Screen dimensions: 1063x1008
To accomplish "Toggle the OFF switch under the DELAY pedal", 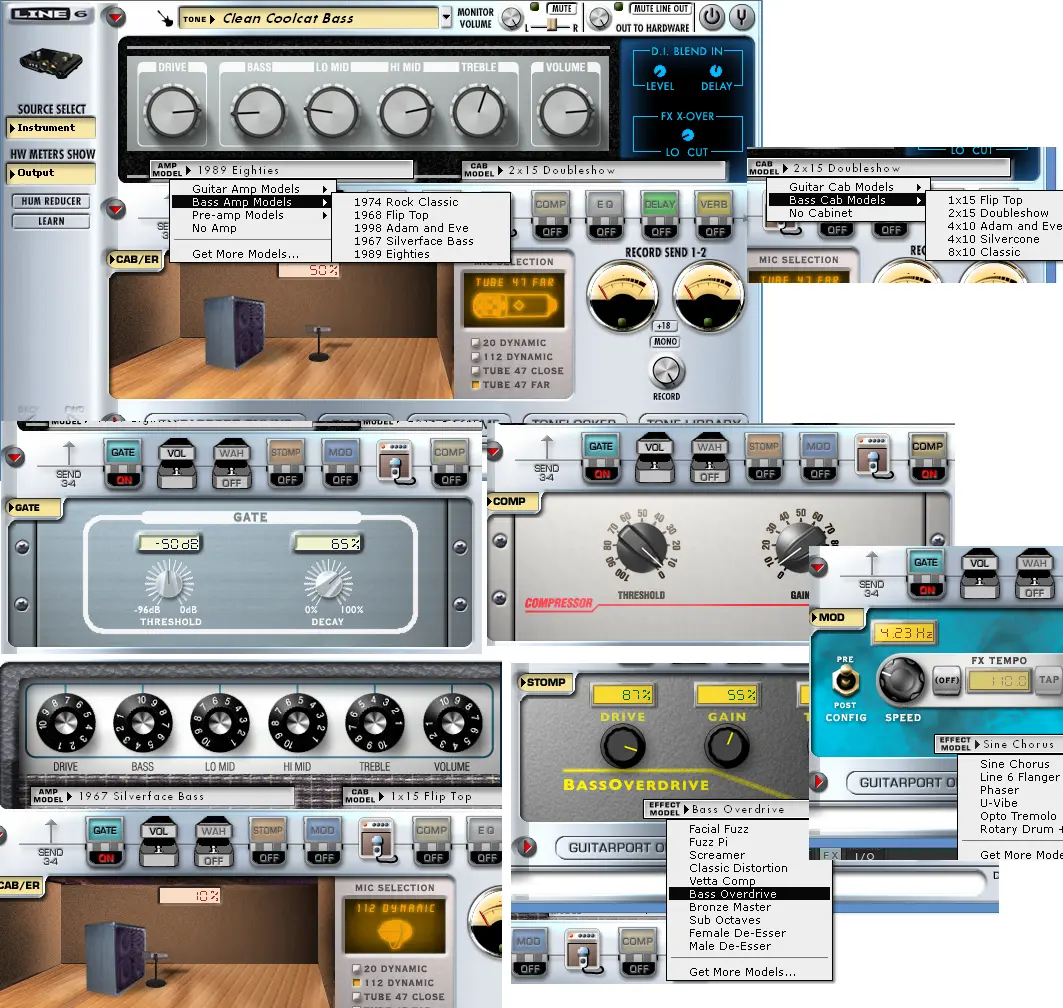I will (660, 232).
